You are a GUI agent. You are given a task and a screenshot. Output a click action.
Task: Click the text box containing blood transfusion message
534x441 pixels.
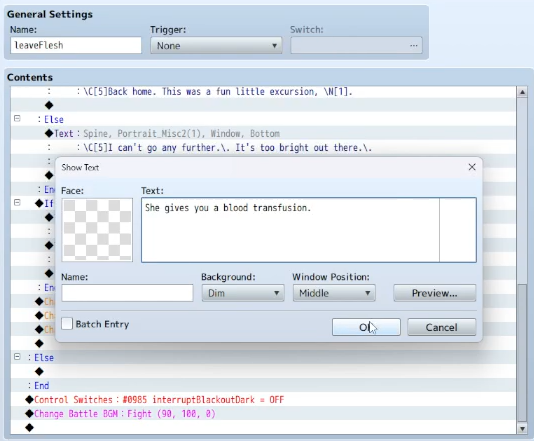pyautogui.click(x=309, y=230)
